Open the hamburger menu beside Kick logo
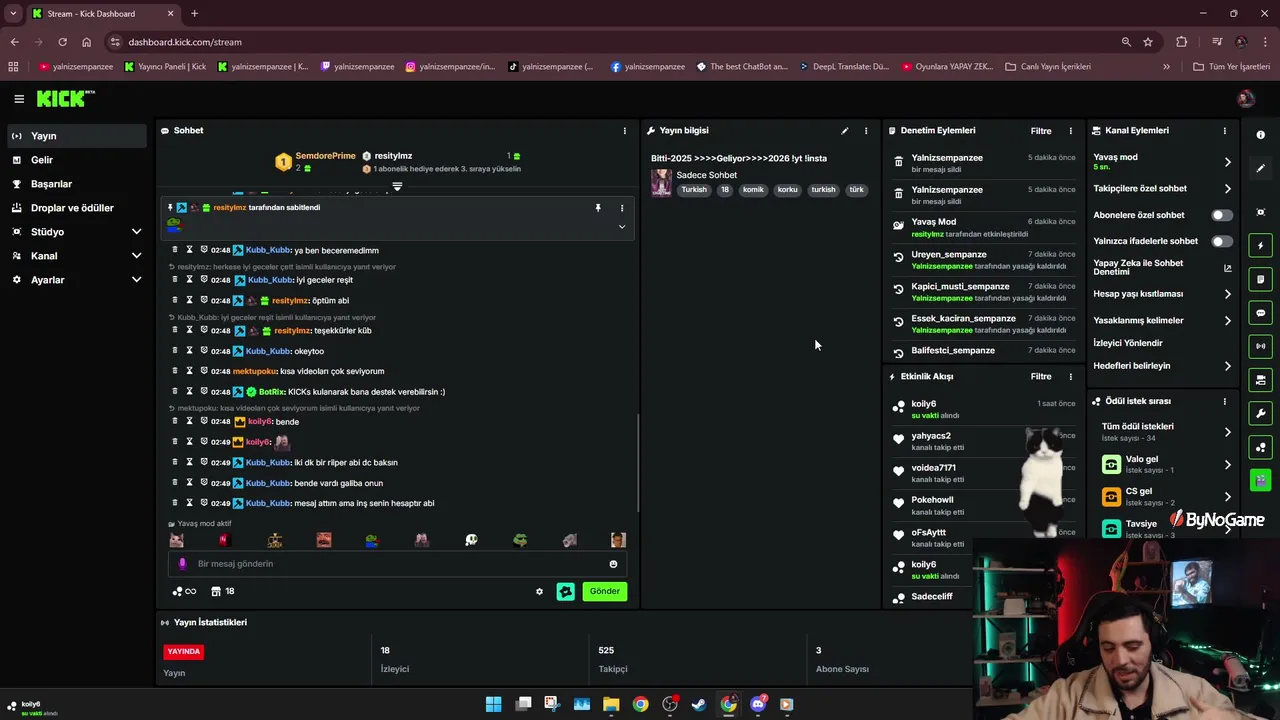The height and width of the screenshot is (720, 1280). coord(18,99)
